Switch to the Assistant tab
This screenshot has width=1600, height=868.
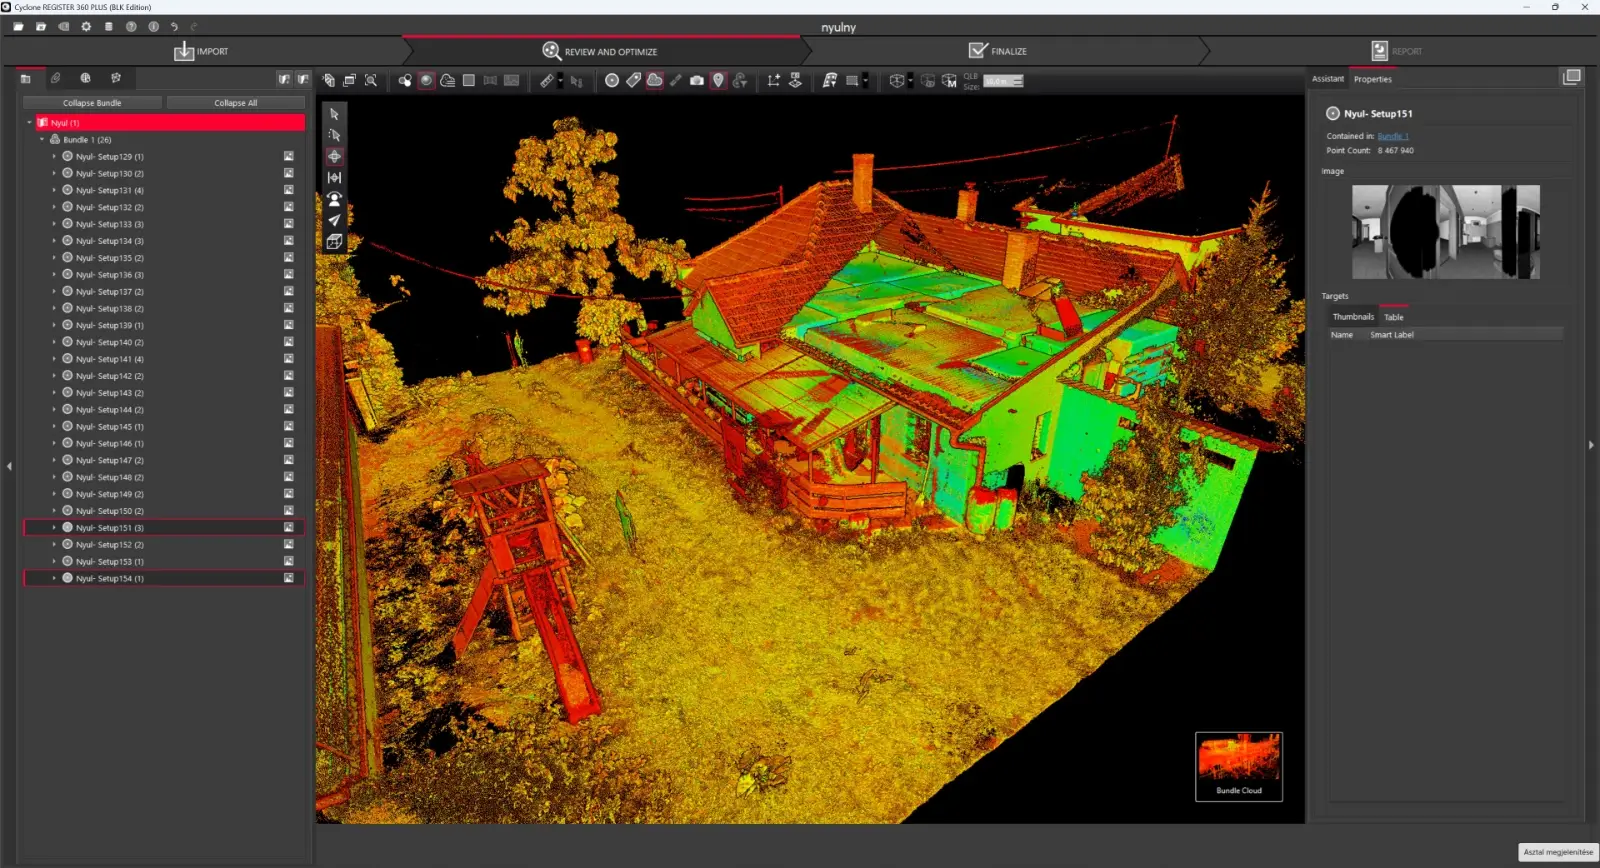point(1327,79)
